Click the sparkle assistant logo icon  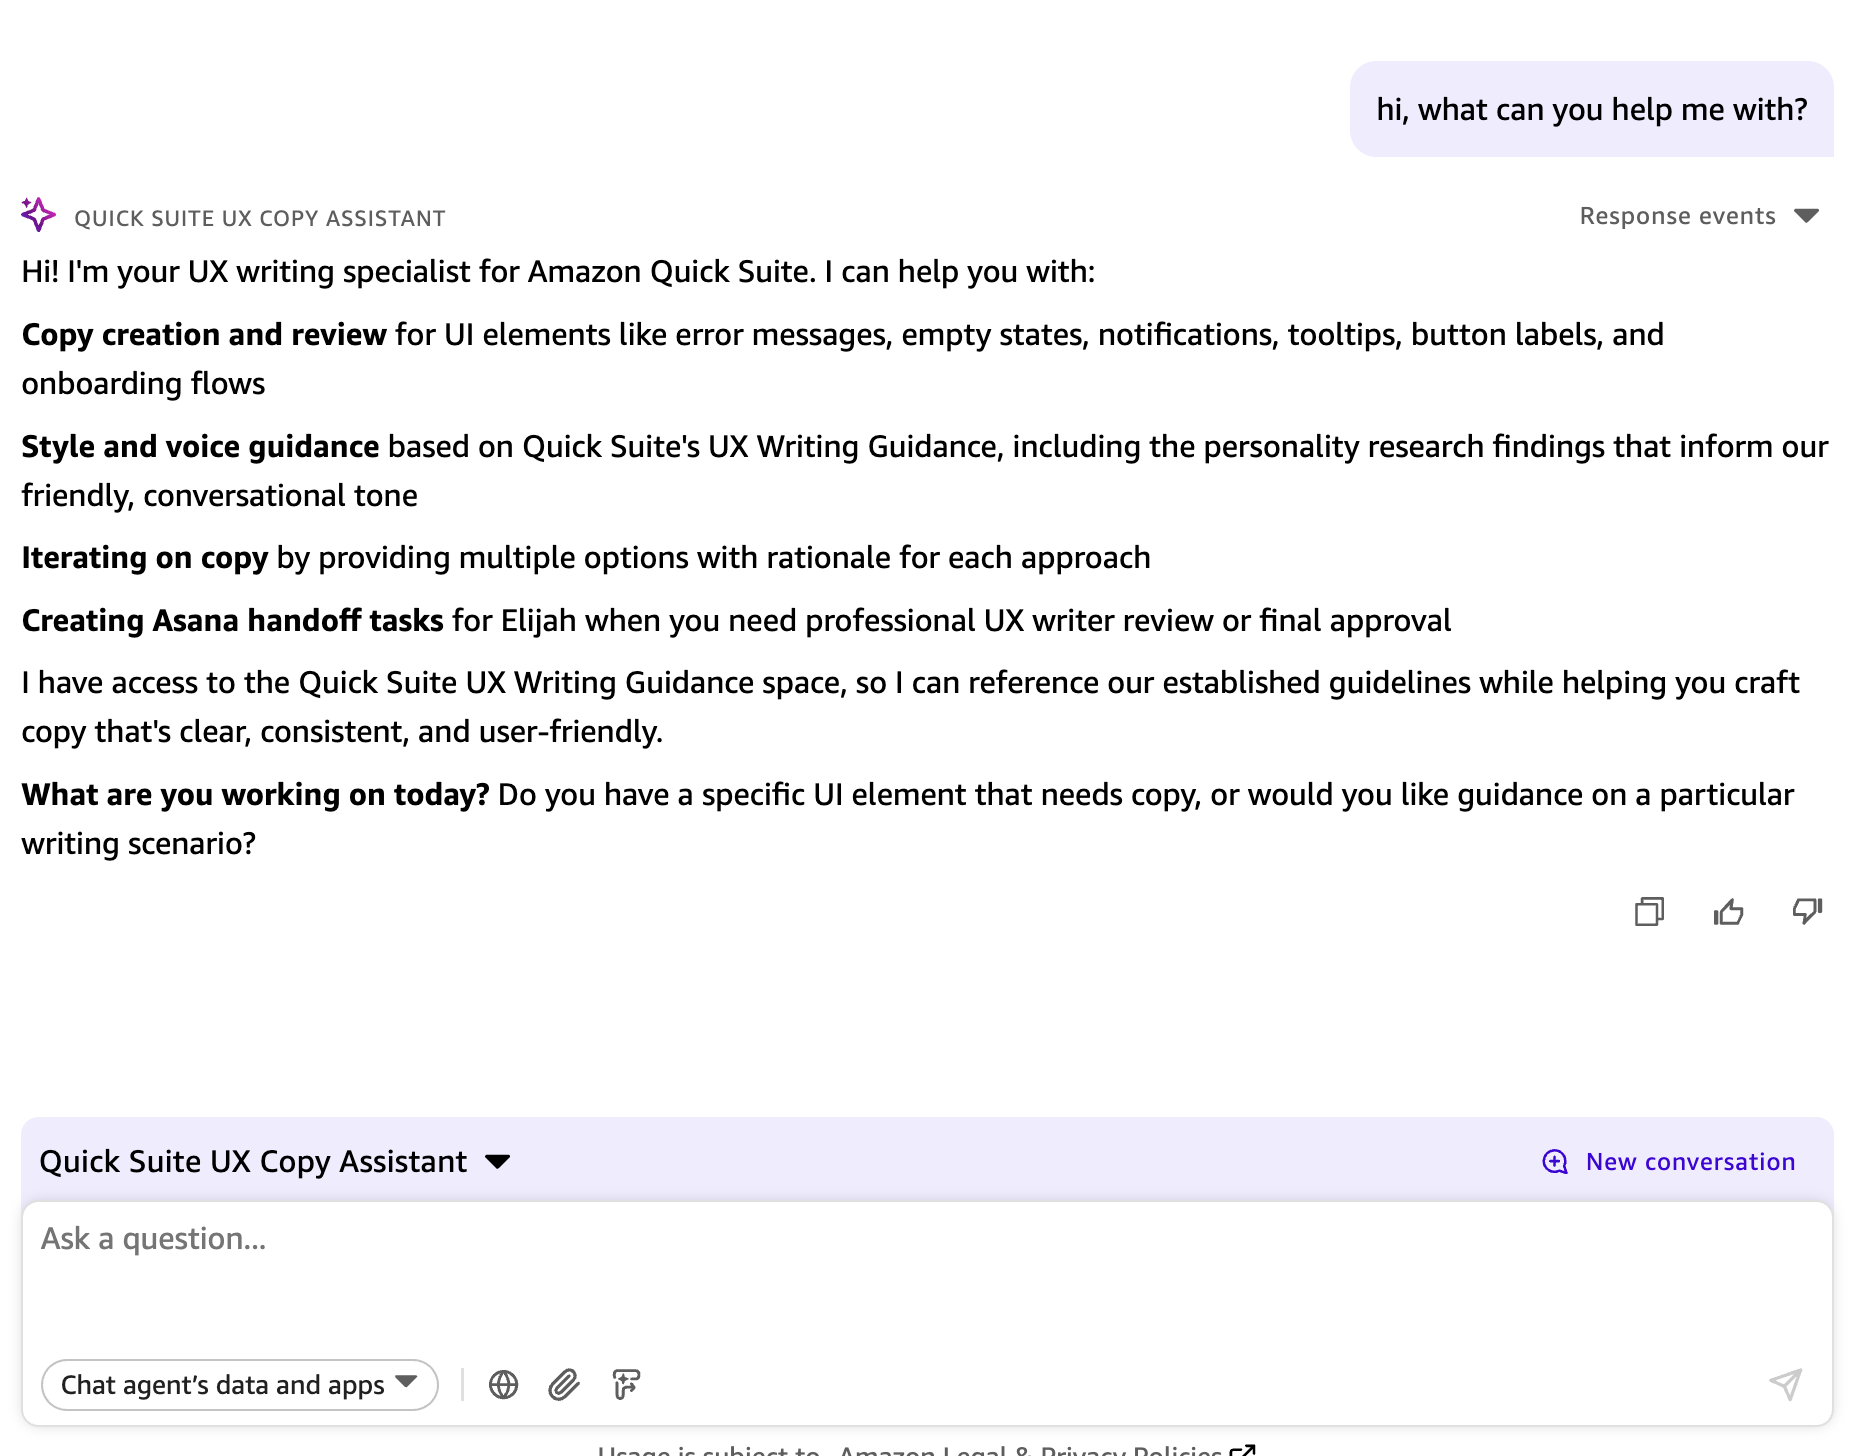[x=37, y=213]
